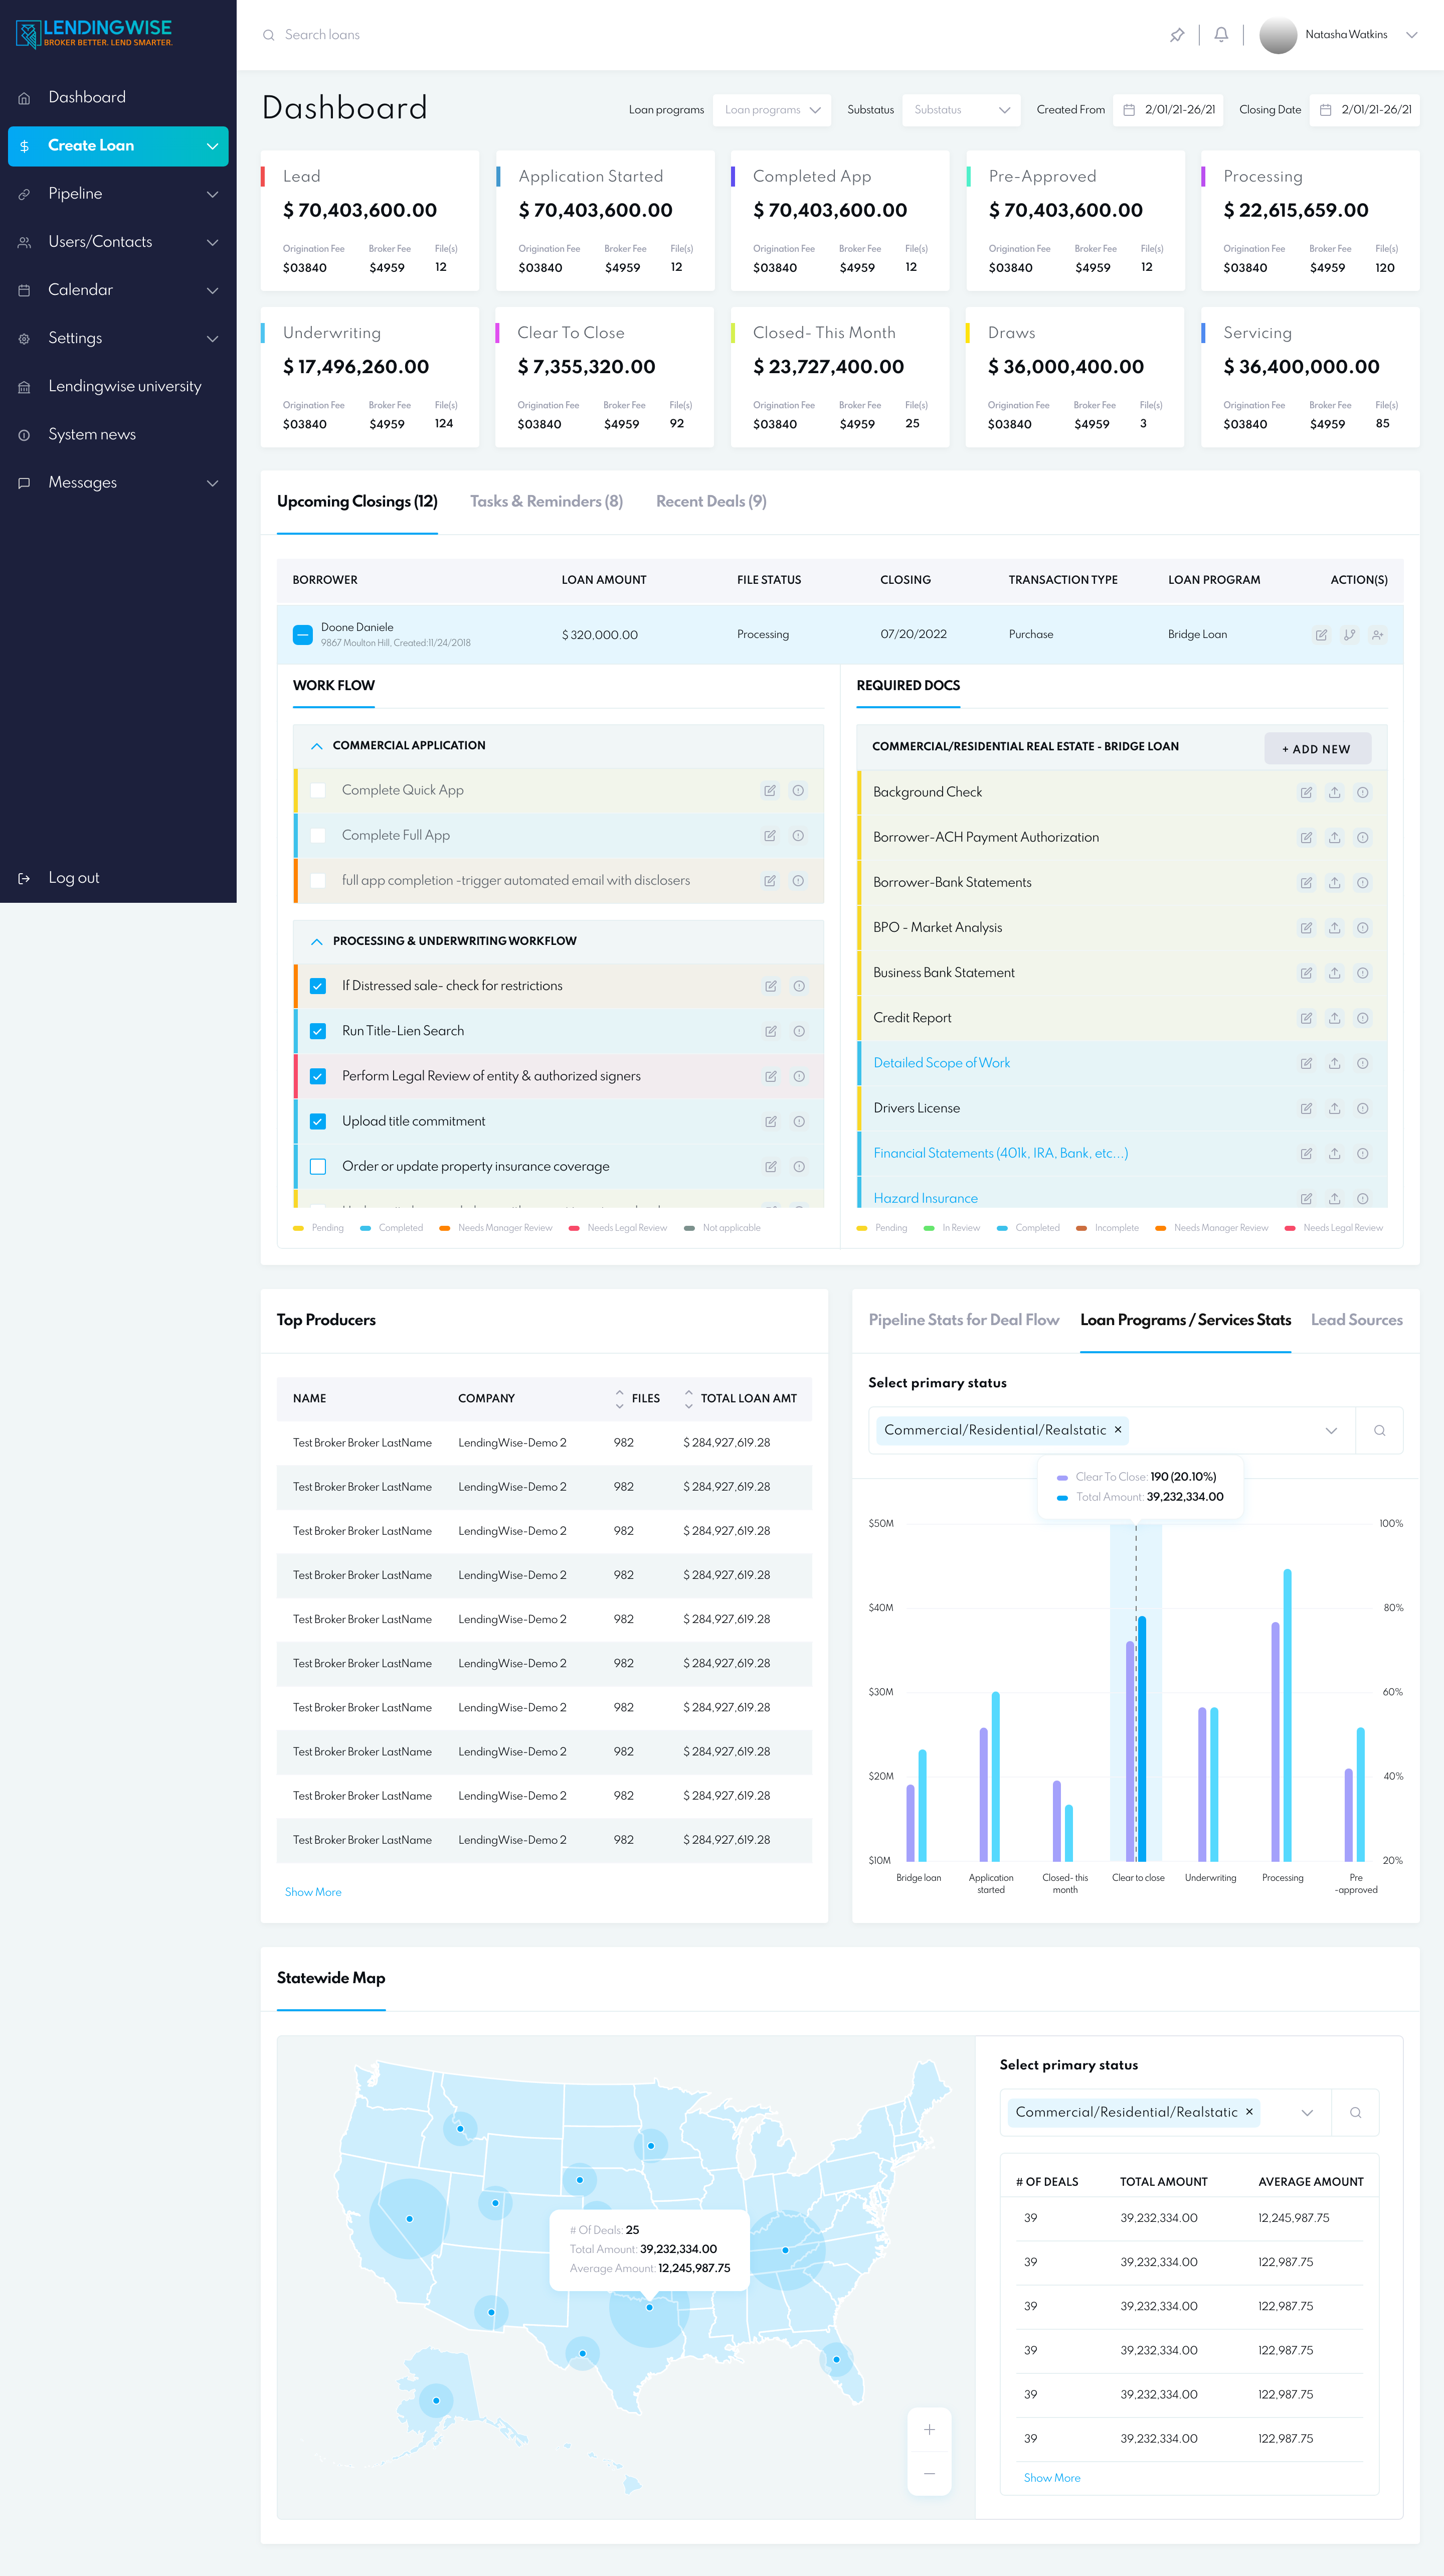The height and width of the screenshot is (2576, 1444).
Task: Expand Users/Contacts sidebar menu
Action: [x=212, y=242]
